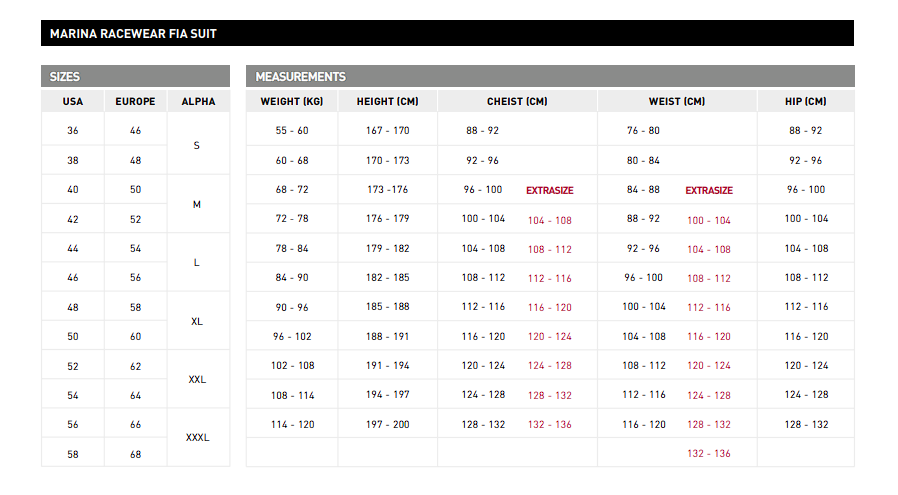Click red EXTRASIZE label in chest column
Image resolution: width=898 pixels, height=495 pixels.
pos(550,191)
